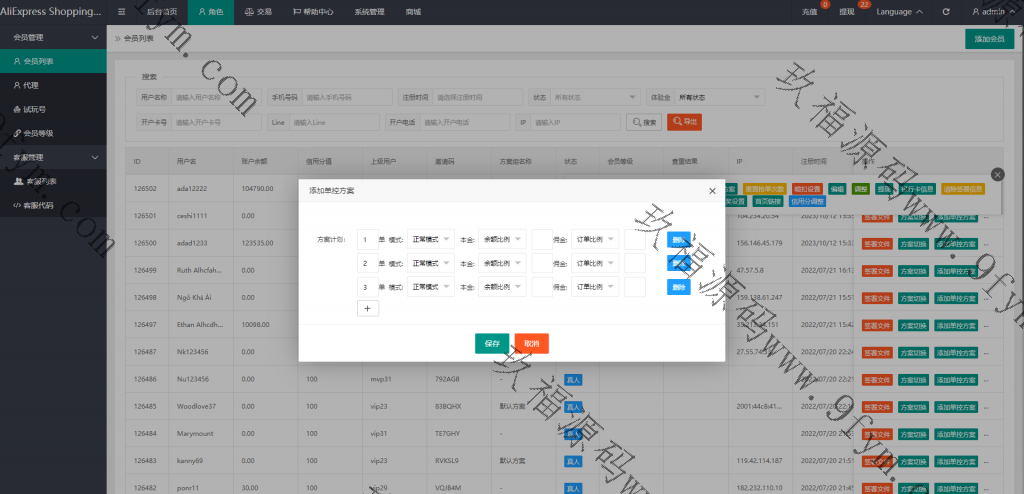
Task: Switch to the 交易 top tab
Action: point(258,12)
